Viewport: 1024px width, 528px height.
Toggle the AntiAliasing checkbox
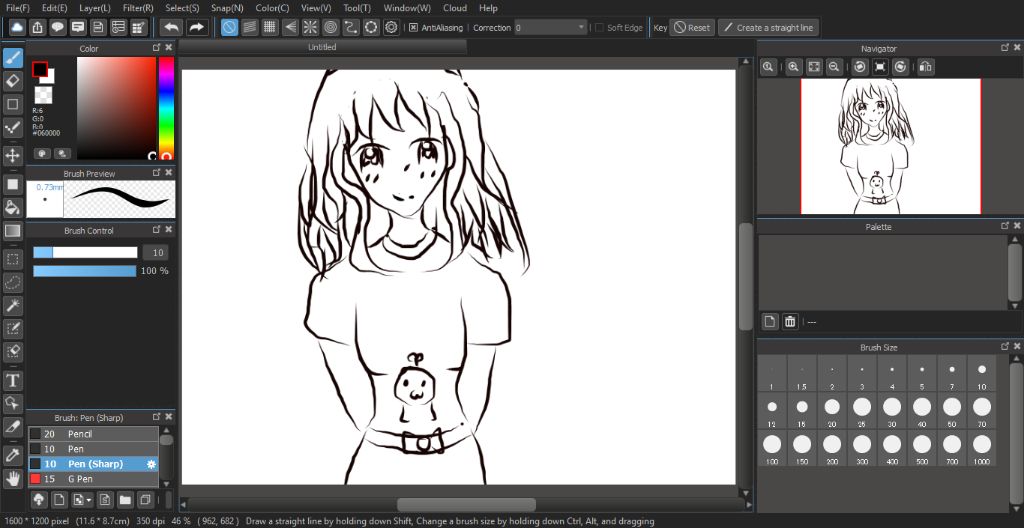tap(413, 27)
